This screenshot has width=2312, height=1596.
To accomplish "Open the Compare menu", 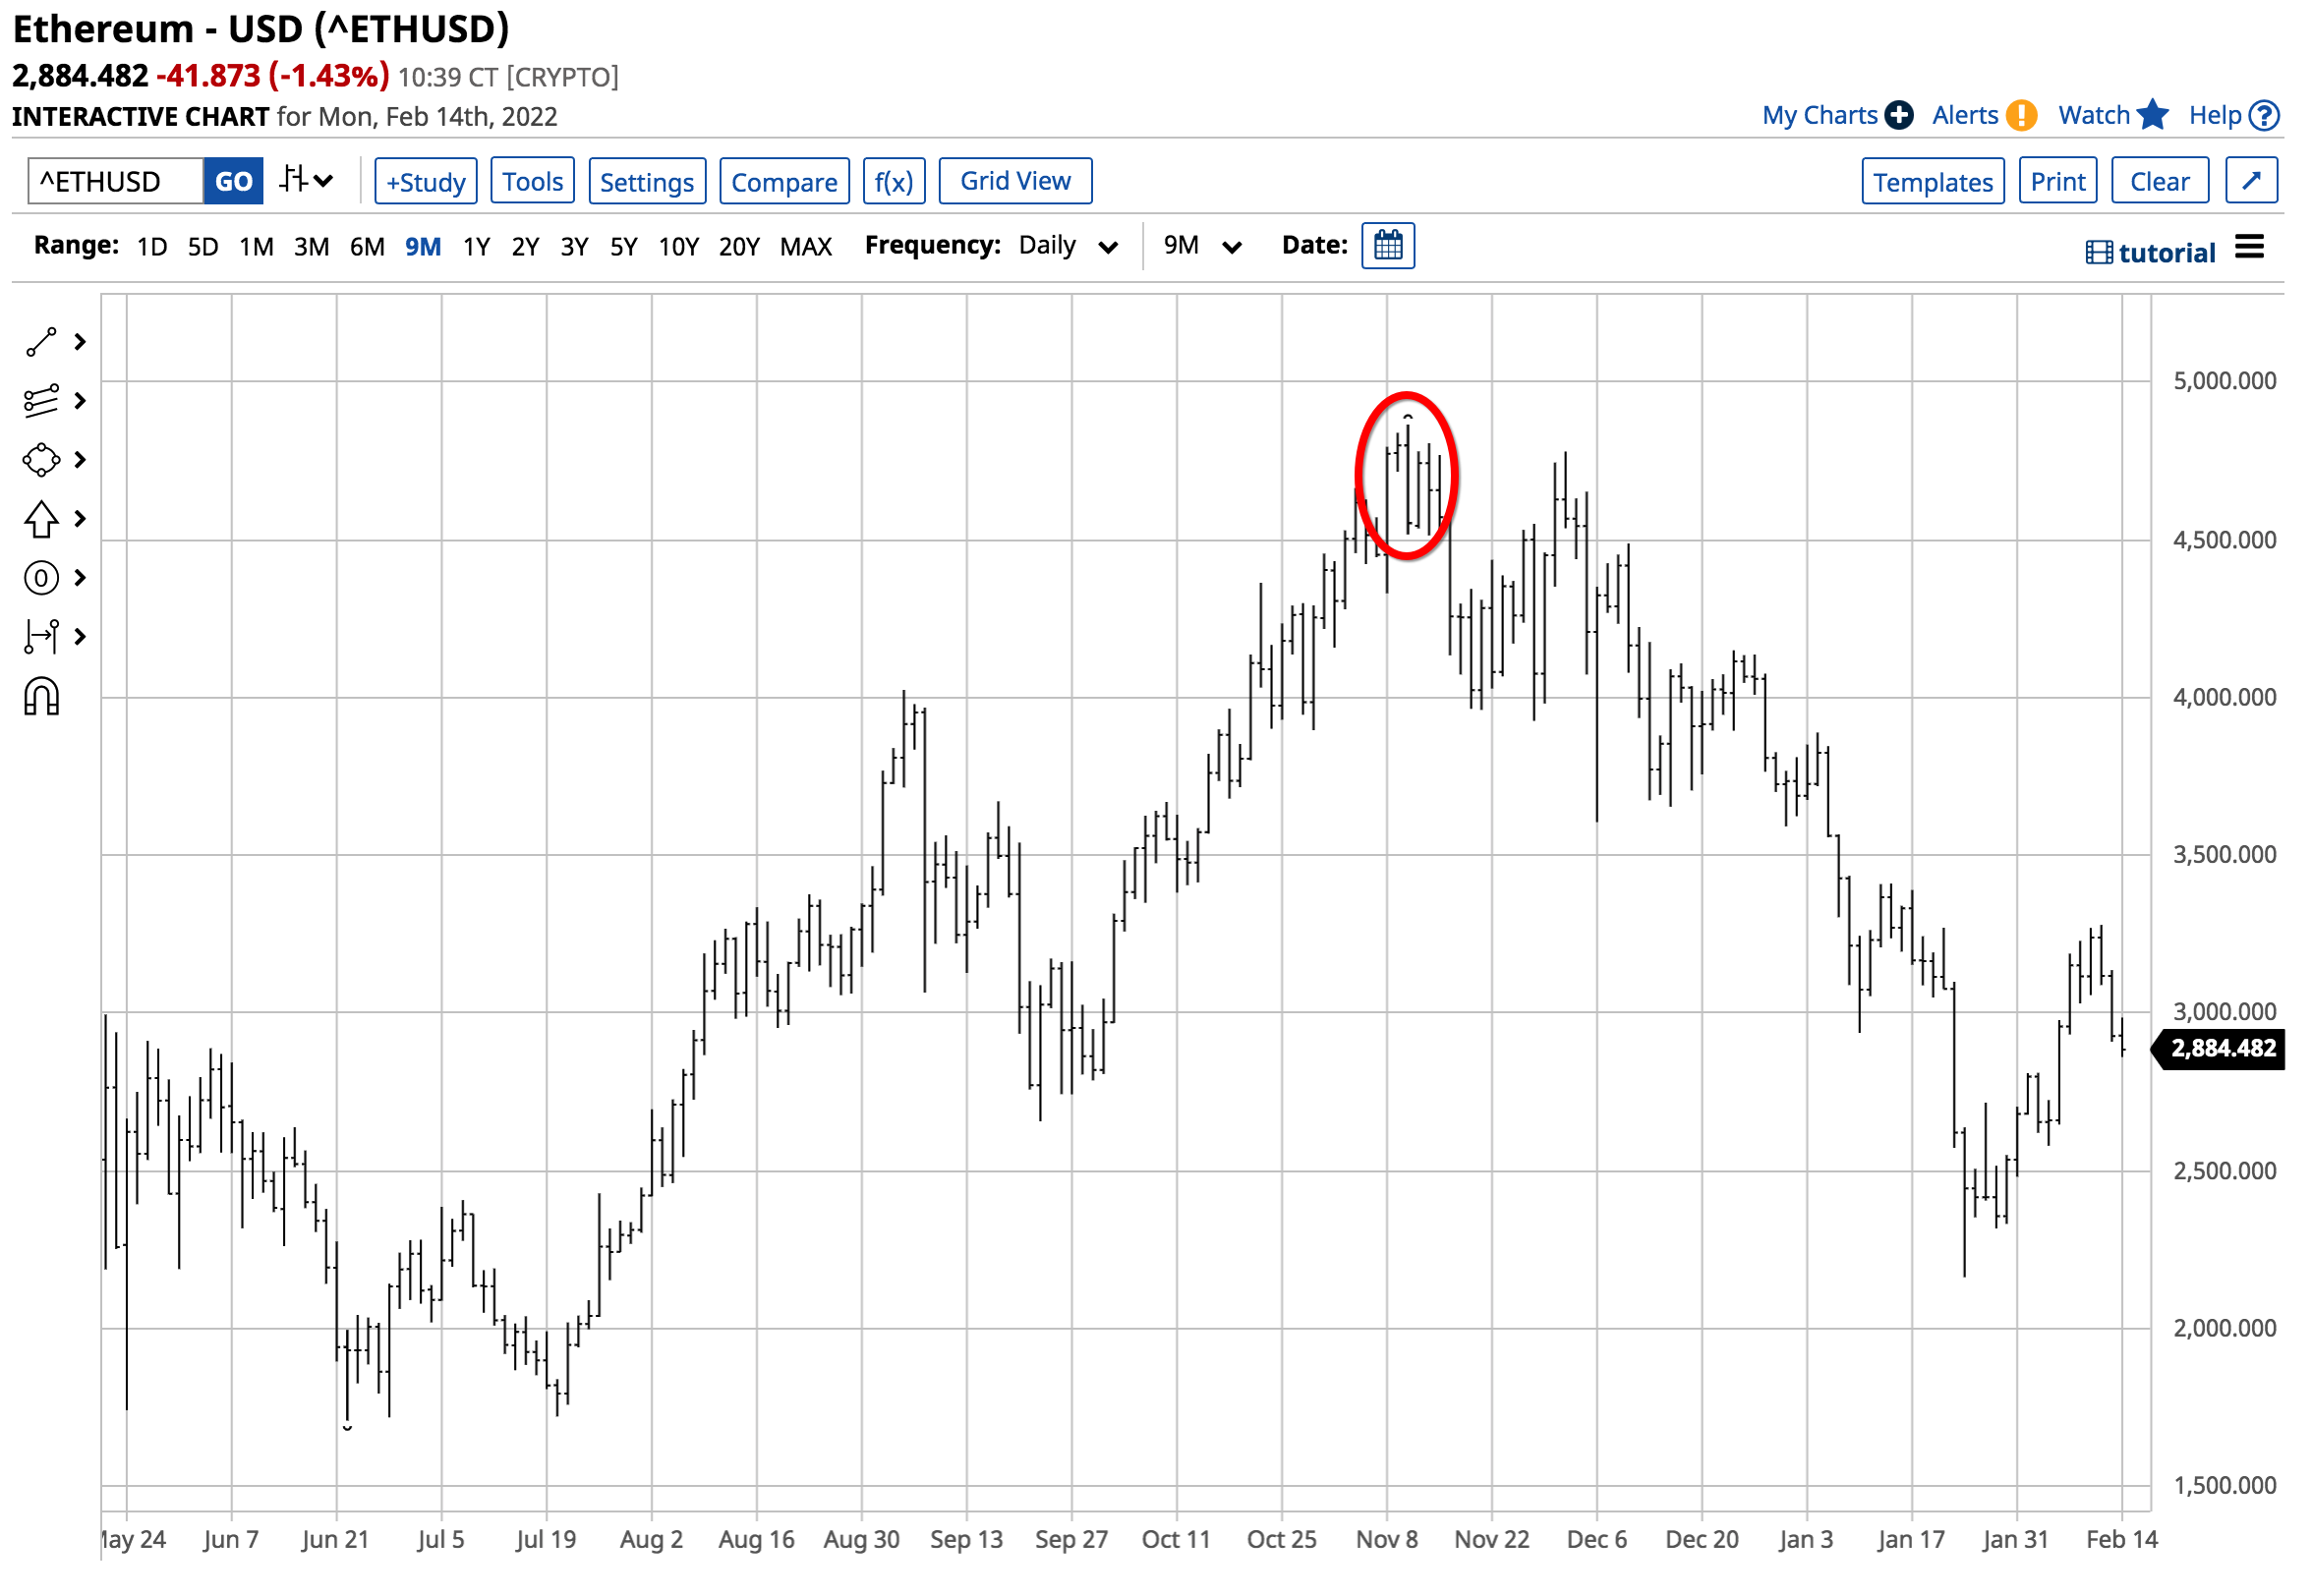I will coord(784,181).
